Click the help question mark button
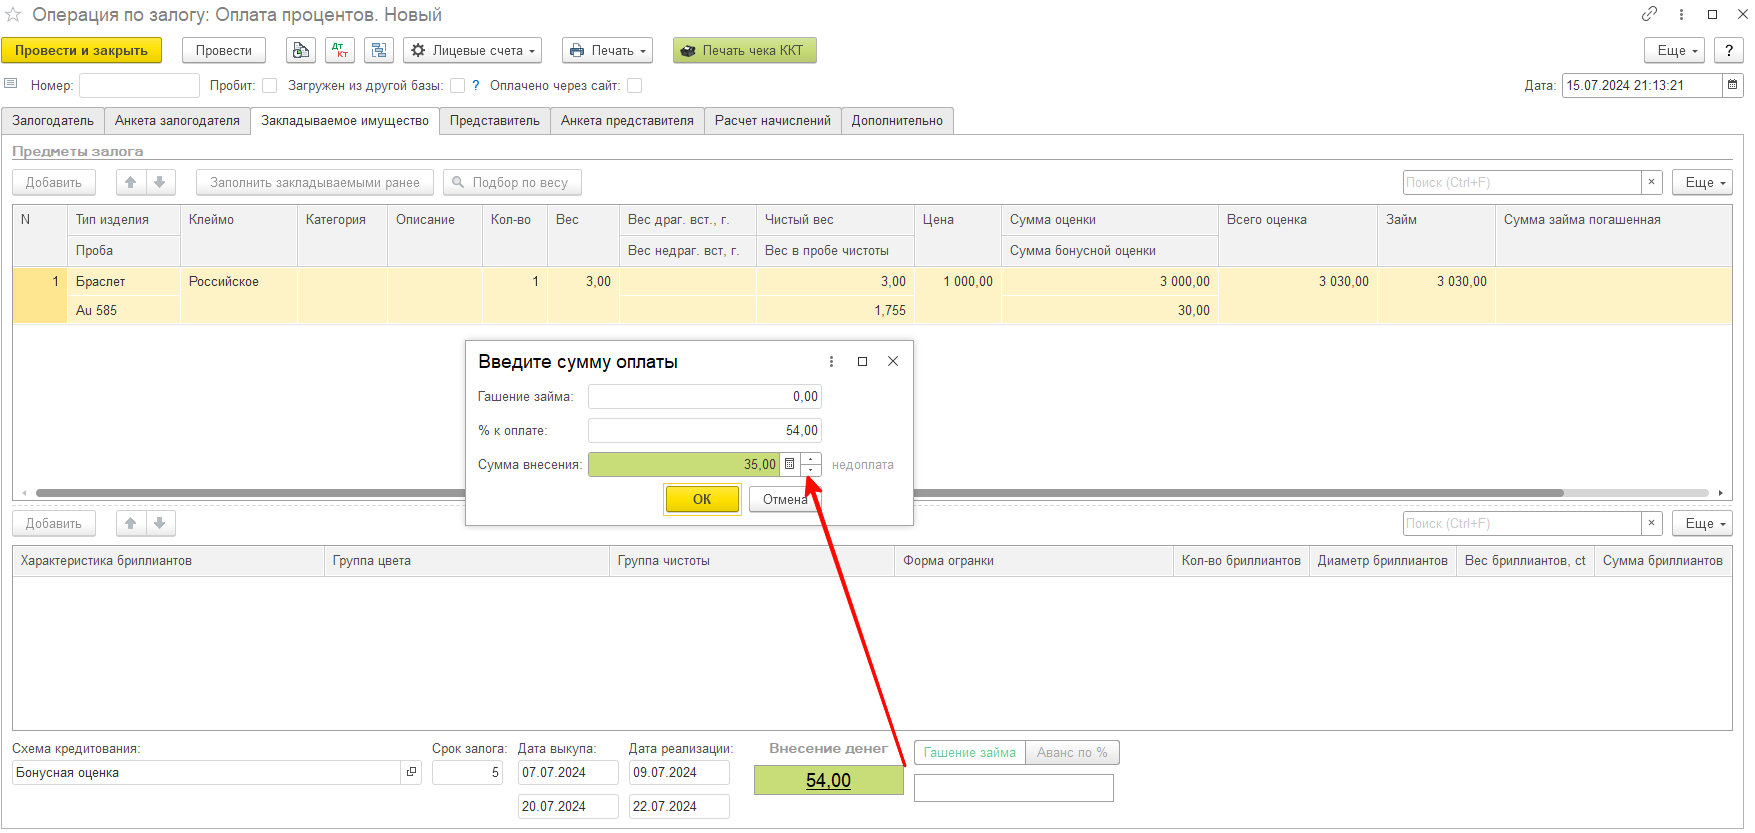 click(x=1728, y=50)
